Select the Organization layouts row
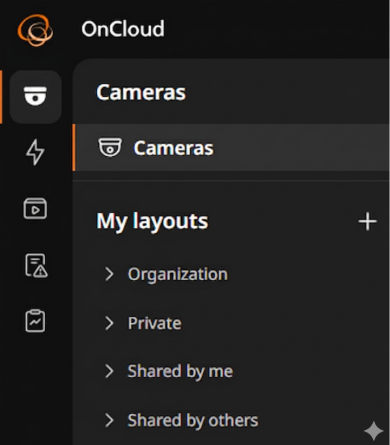Image resolution: width=390 pixels, height=445 pixels. [x=231, y=274]
